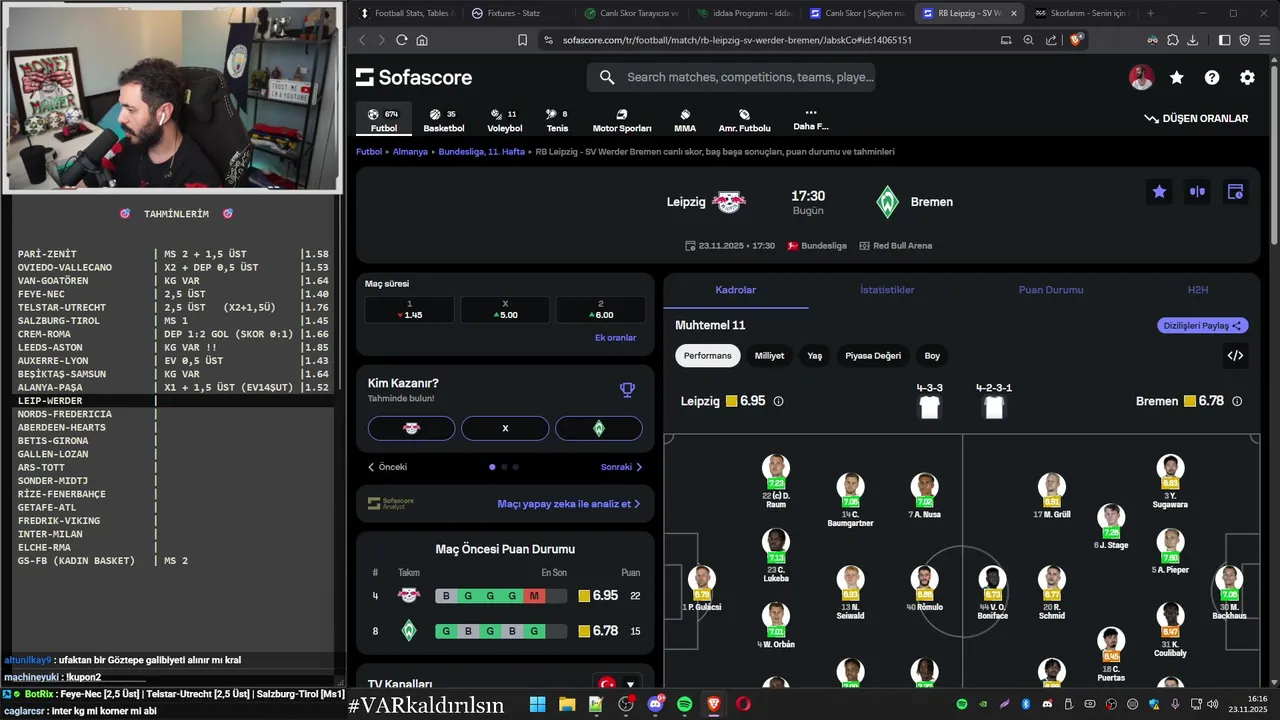Open the Puan Durumu tab

[x=1051, y=290]
